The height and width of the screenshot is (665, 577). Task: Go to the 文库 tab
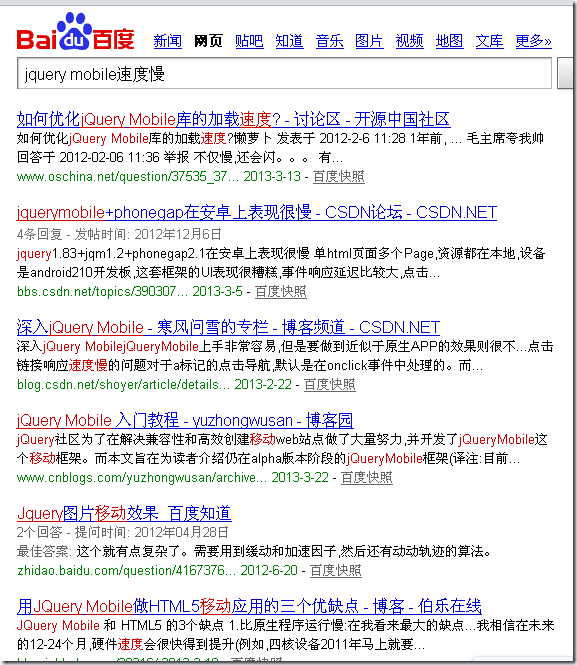click(x=489, y=41)
